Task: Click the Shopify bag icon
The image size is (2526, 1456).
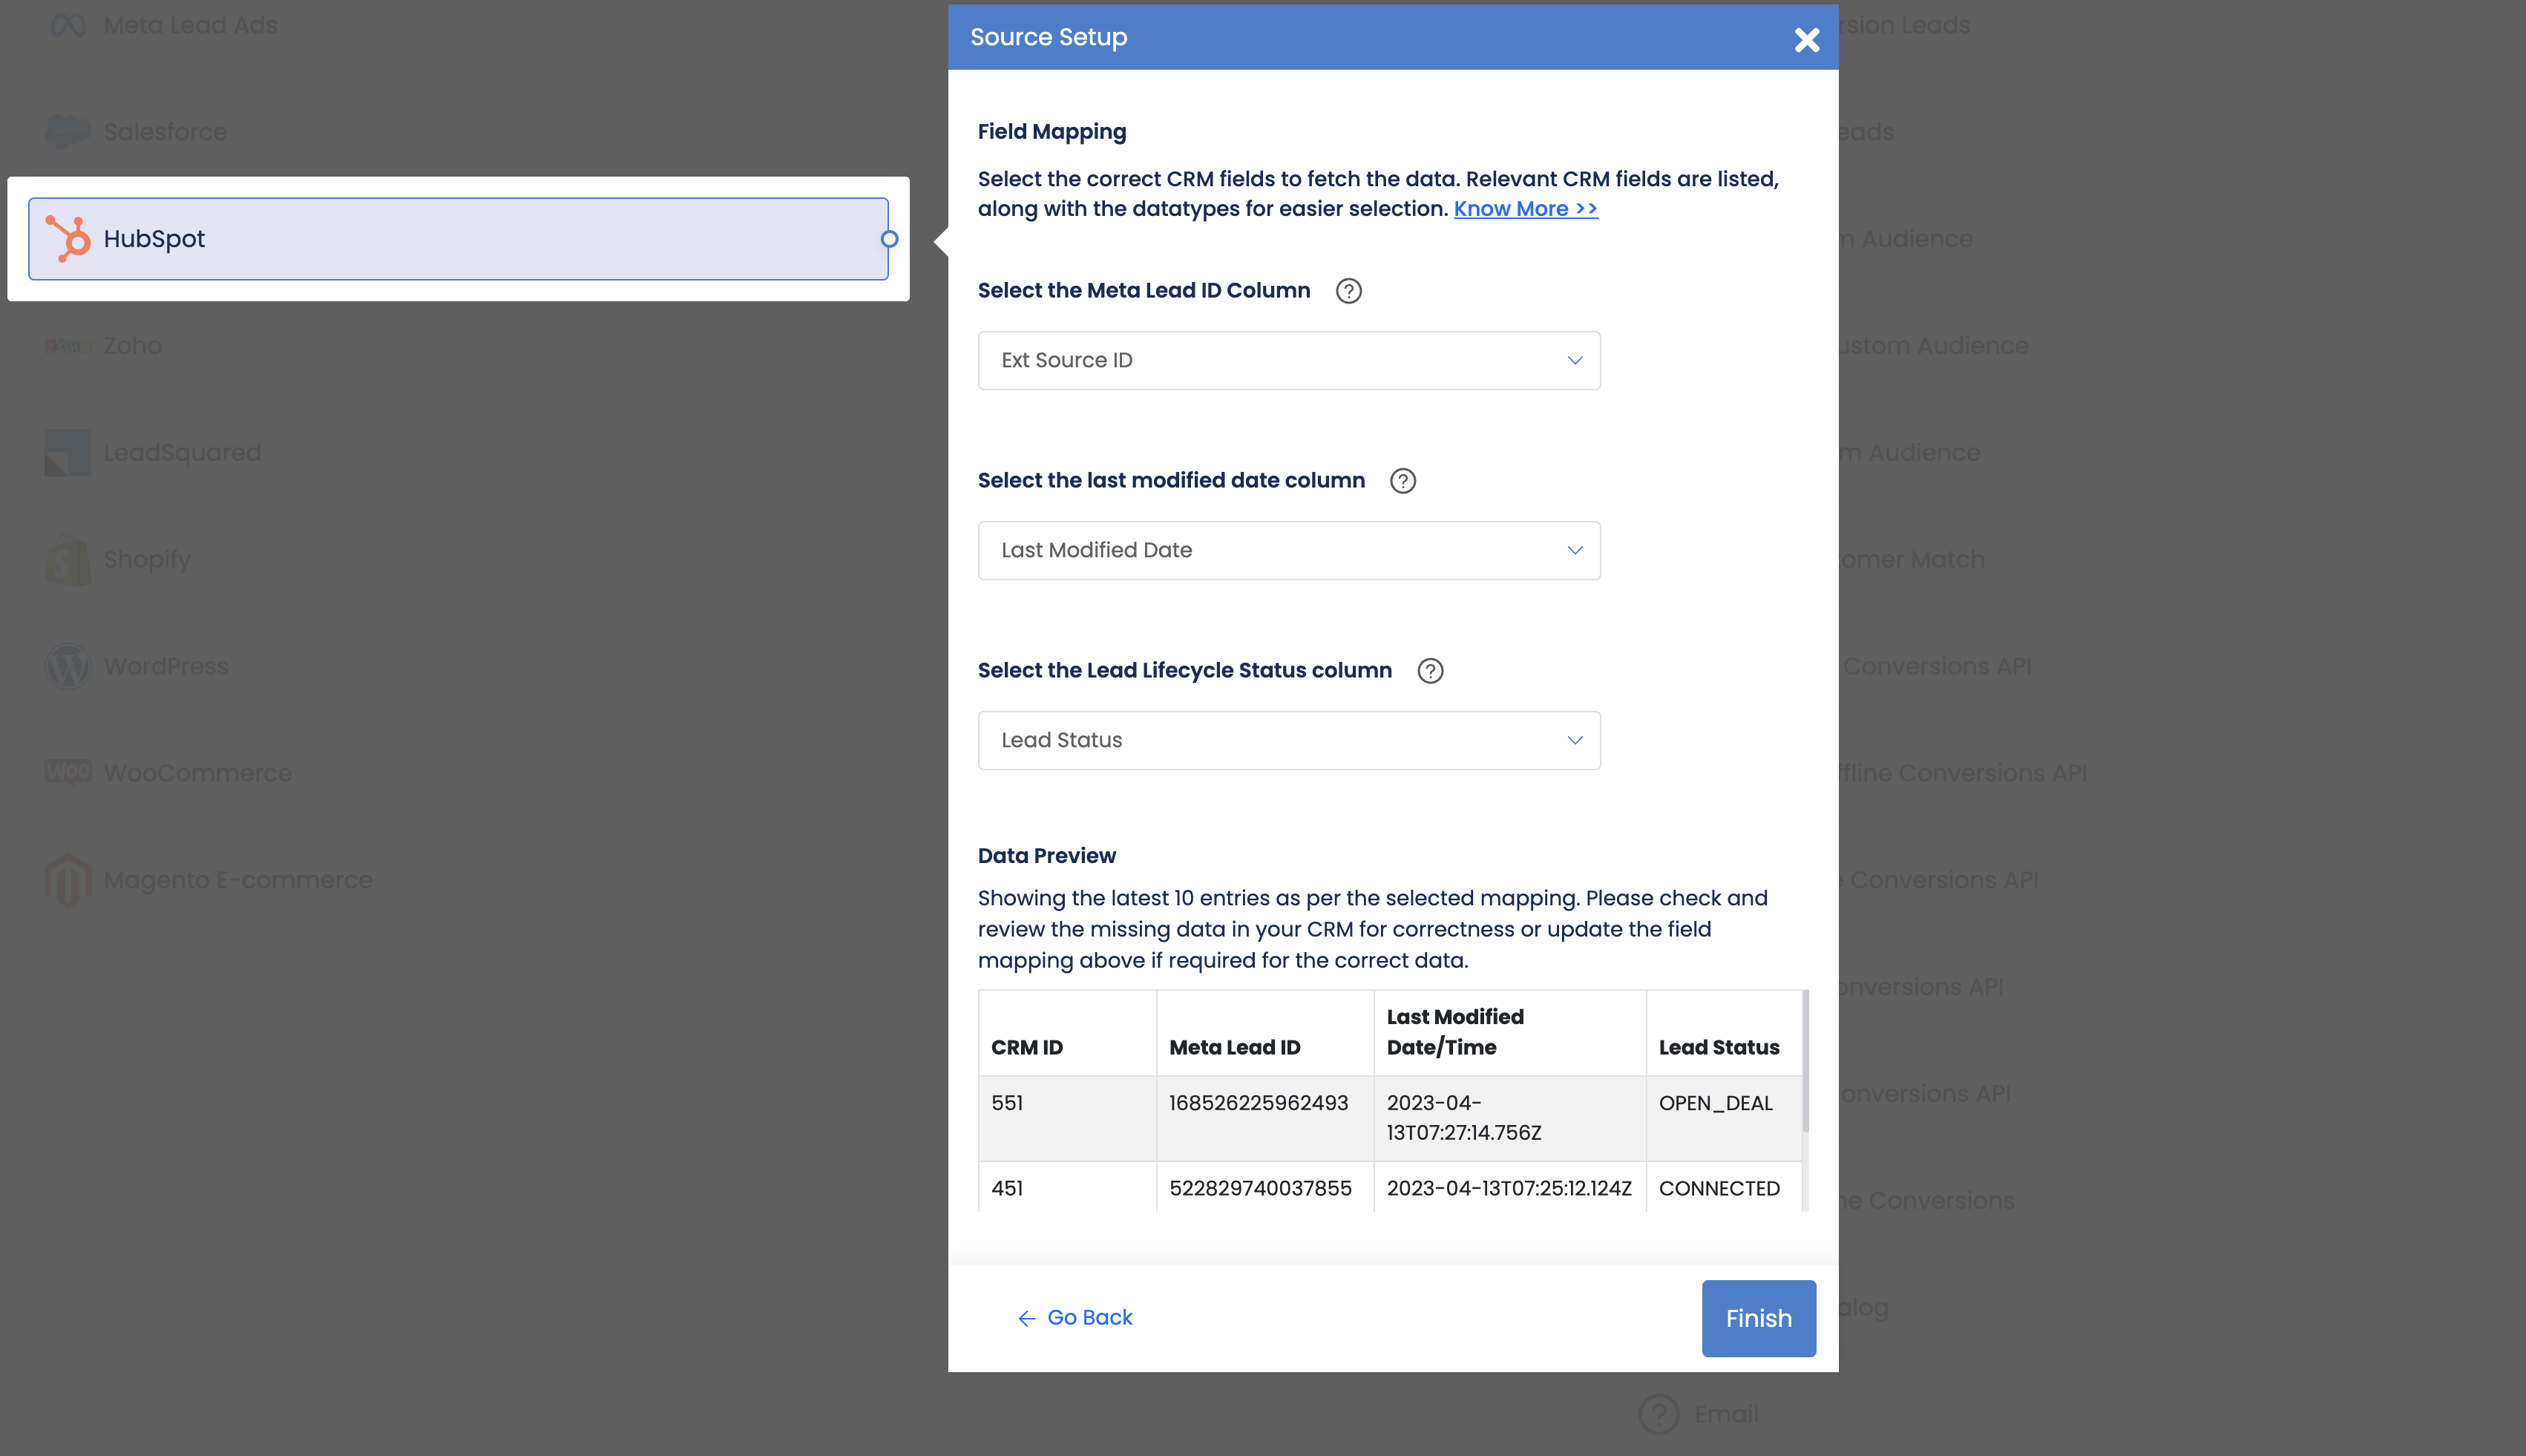Action: (x=68, y=559)
